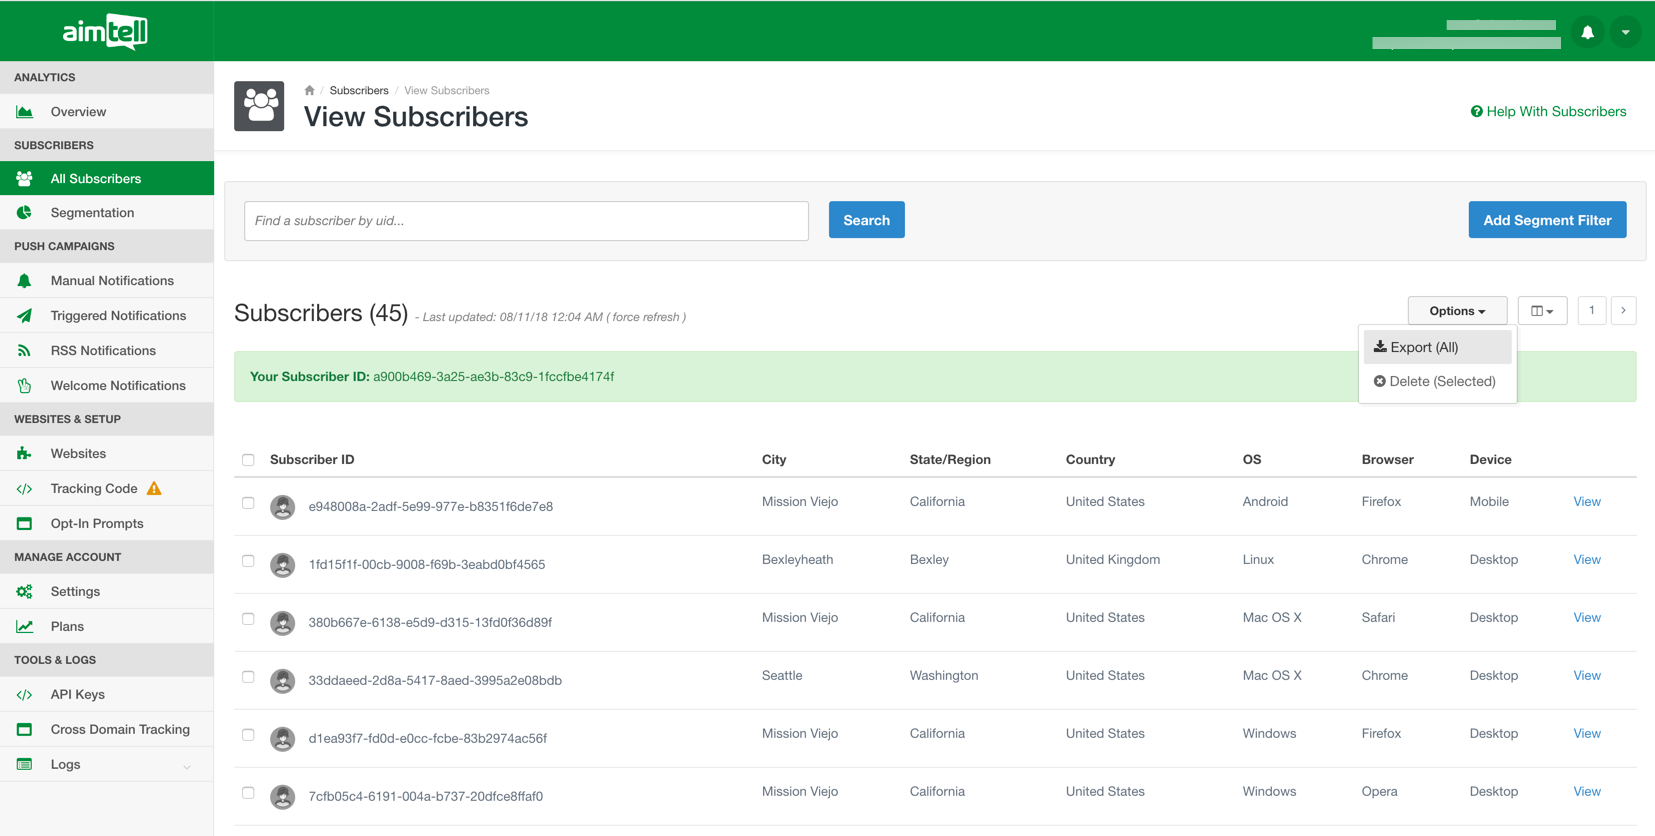Click Add Segment Filter button
Viewport: 1655px width, 836px height.
point(1547,220)
